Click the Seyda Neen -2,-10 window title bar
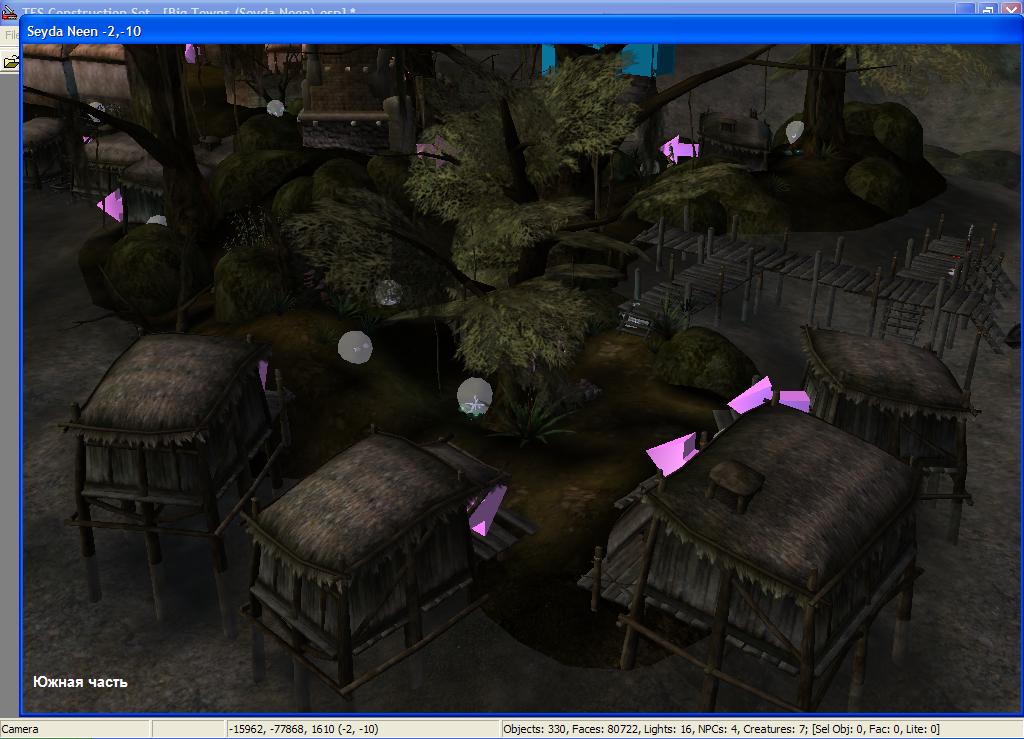 tap(500, 31)
